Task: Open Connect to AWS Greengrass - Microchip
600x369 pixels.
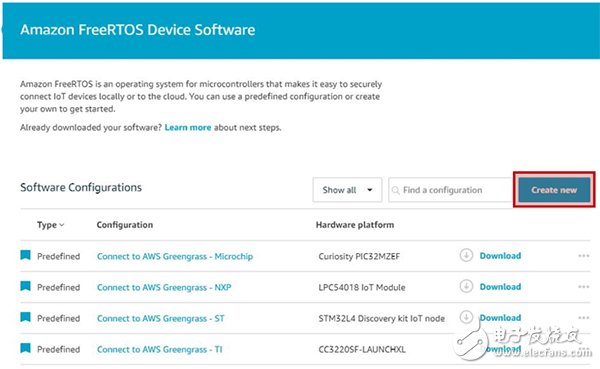Action: [175, 256]
